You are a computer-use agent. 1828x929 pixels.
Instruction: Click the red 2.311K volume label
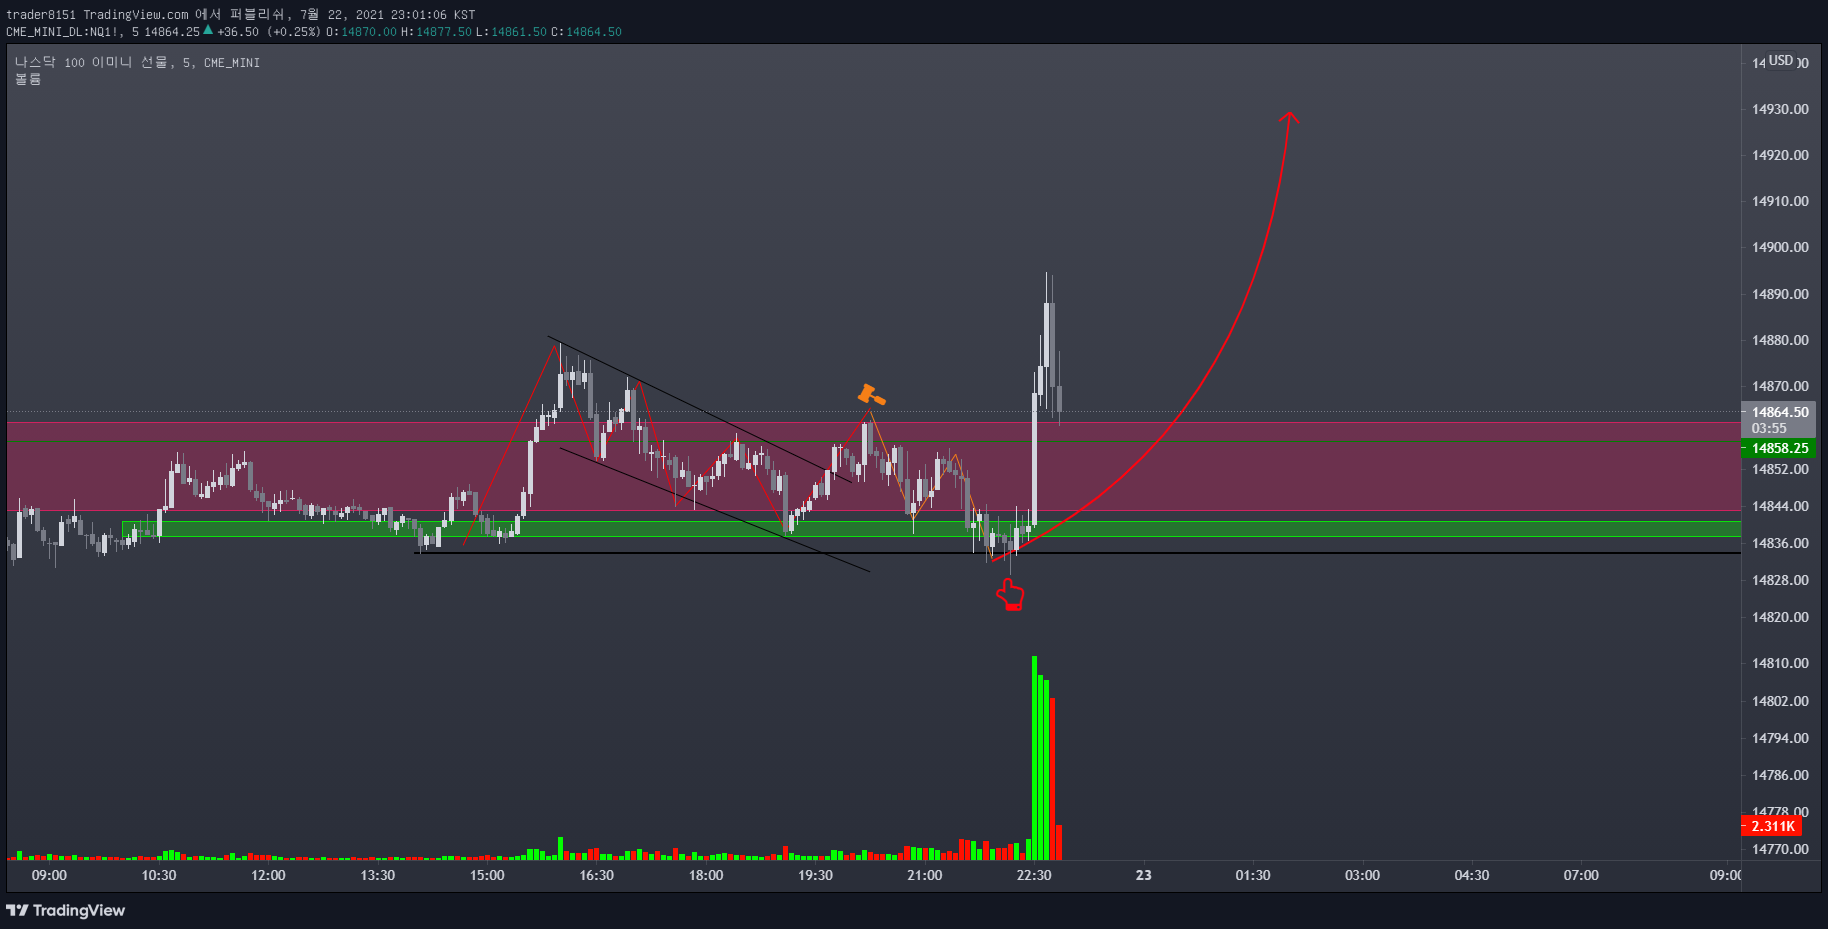pyautogui.click(x=1772, y=826)
